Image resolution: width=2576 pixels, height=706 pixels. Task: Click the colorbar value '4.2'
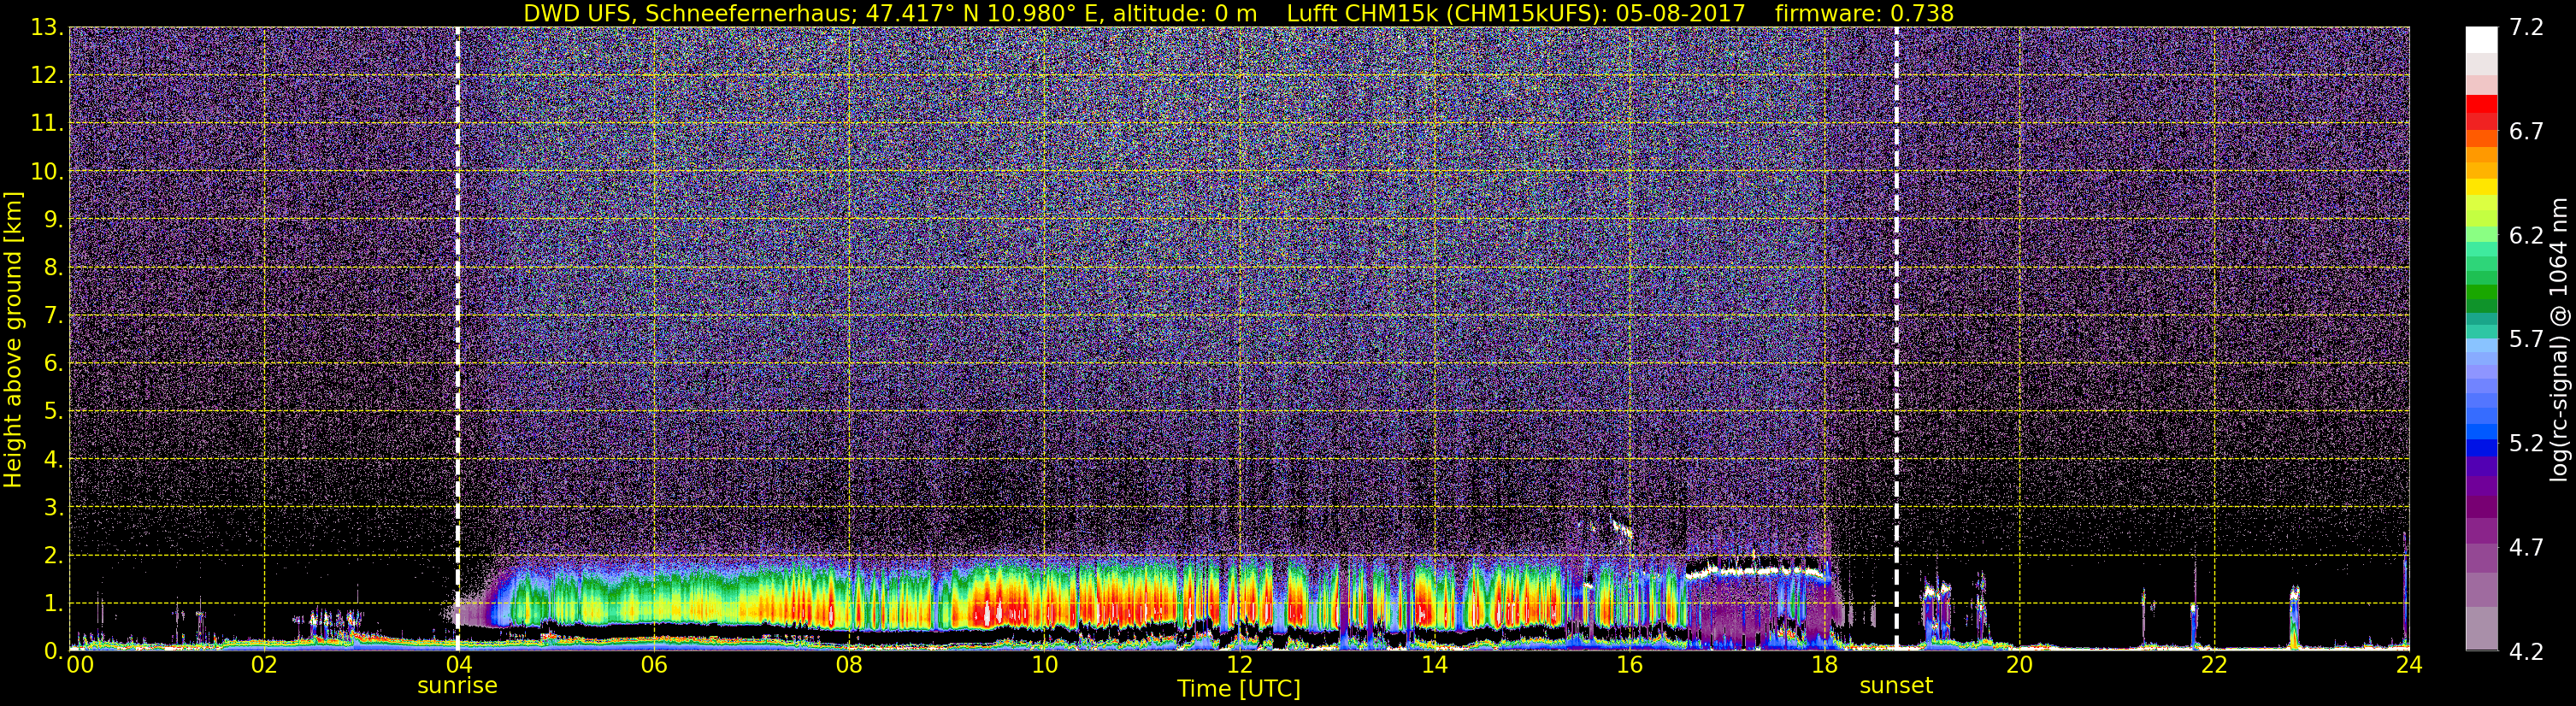2526,651
